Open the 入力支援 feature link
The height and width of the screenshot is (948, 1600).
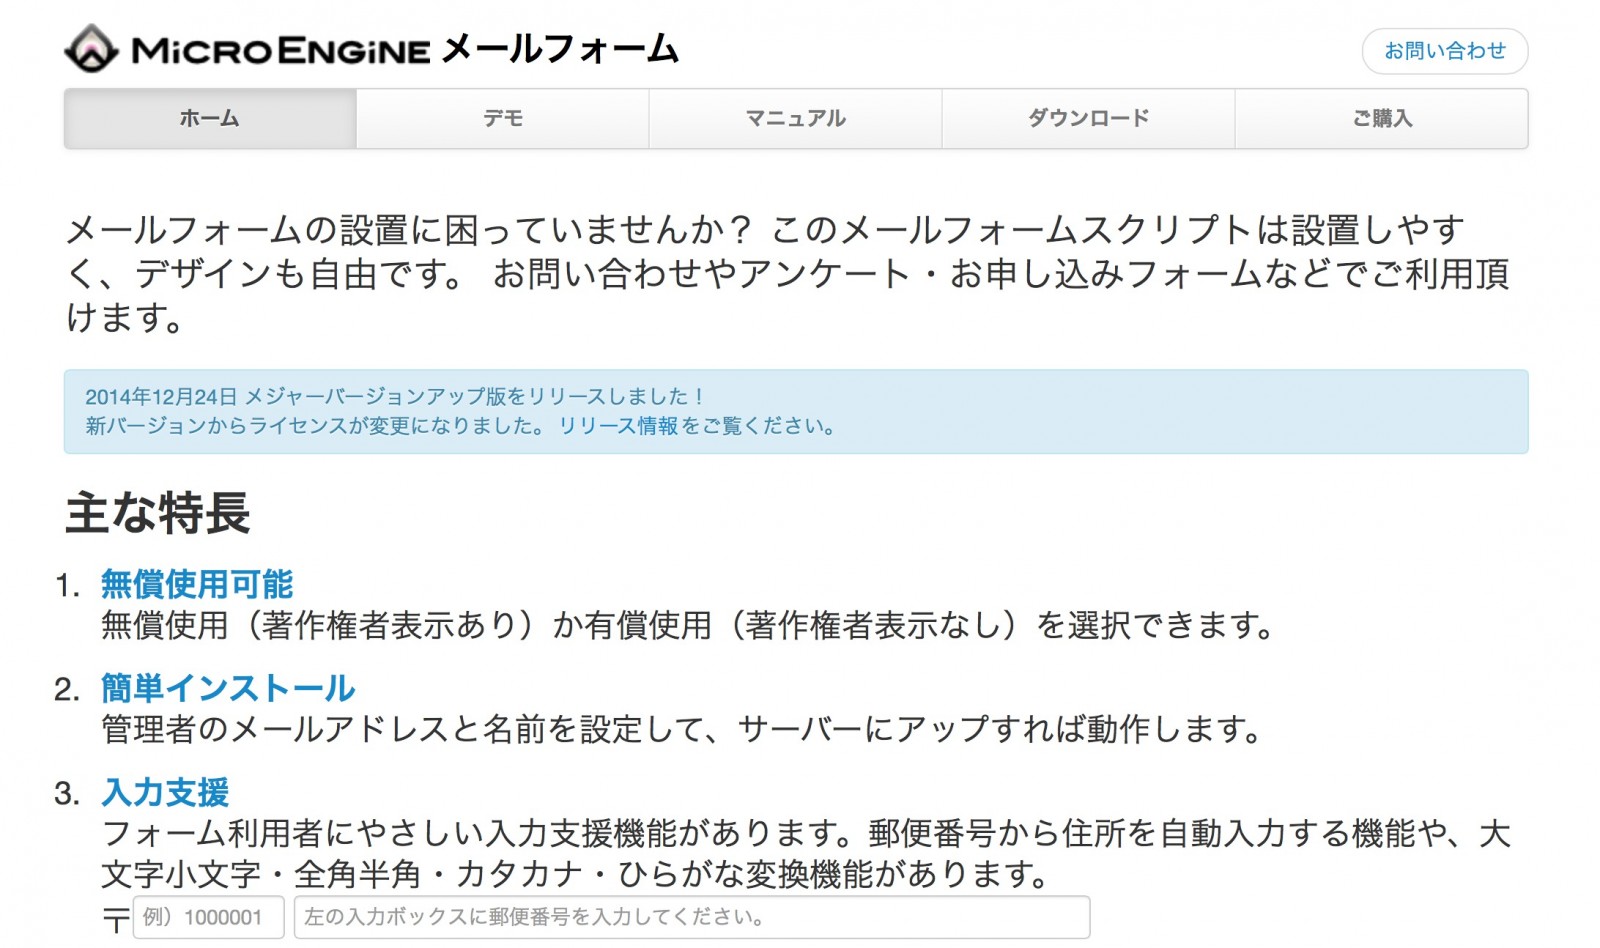pos(165,792)
